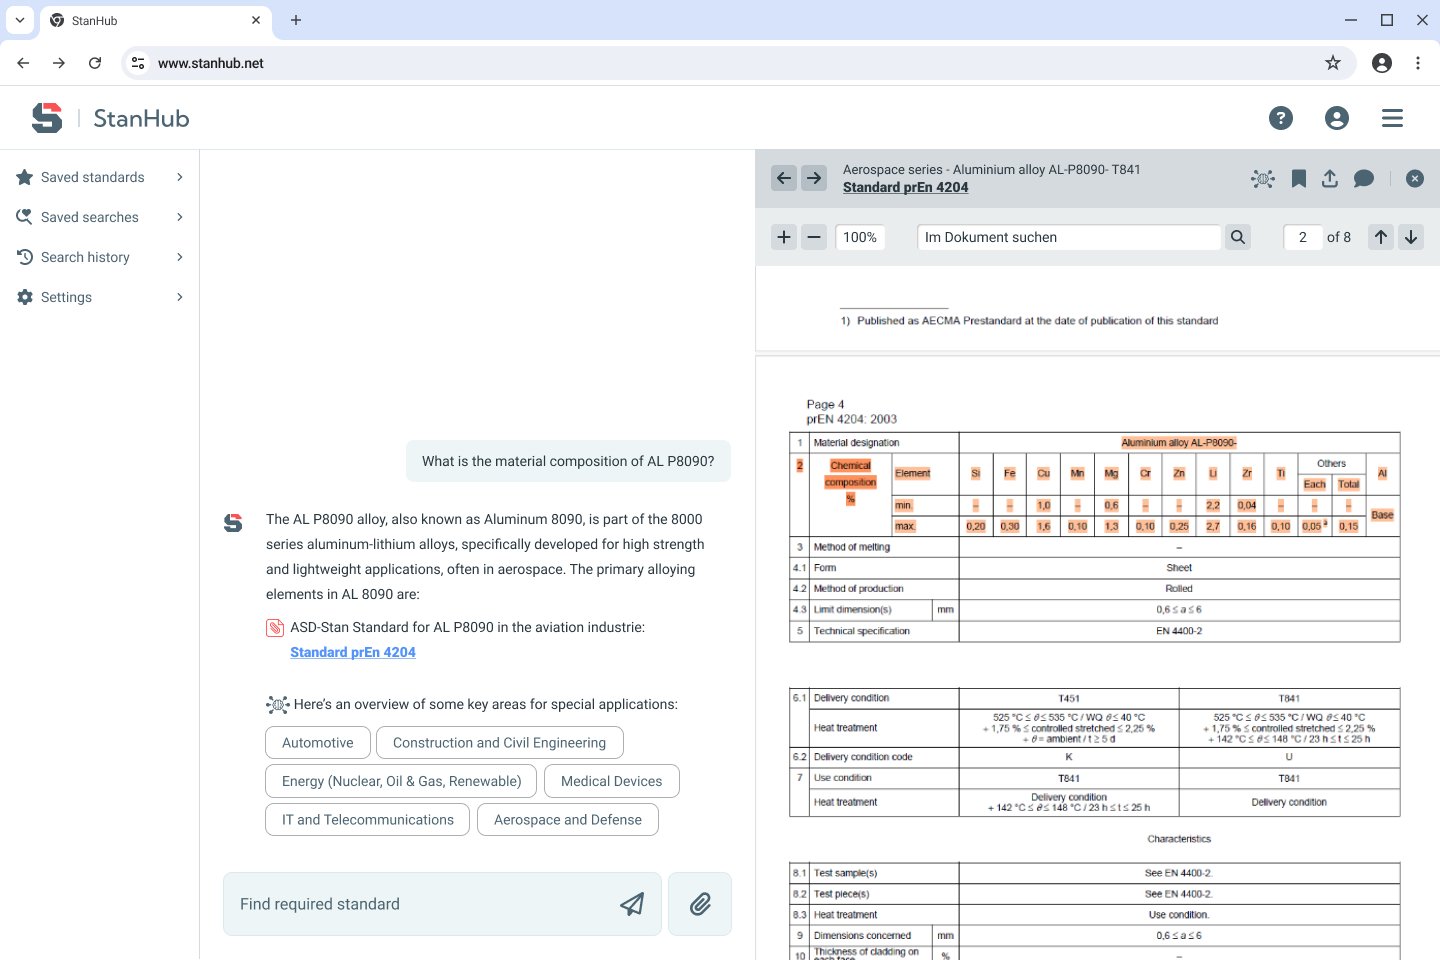Close the document viewer panel
The width and height of the screenshot is (1440, 960).
click(1414, 178)
